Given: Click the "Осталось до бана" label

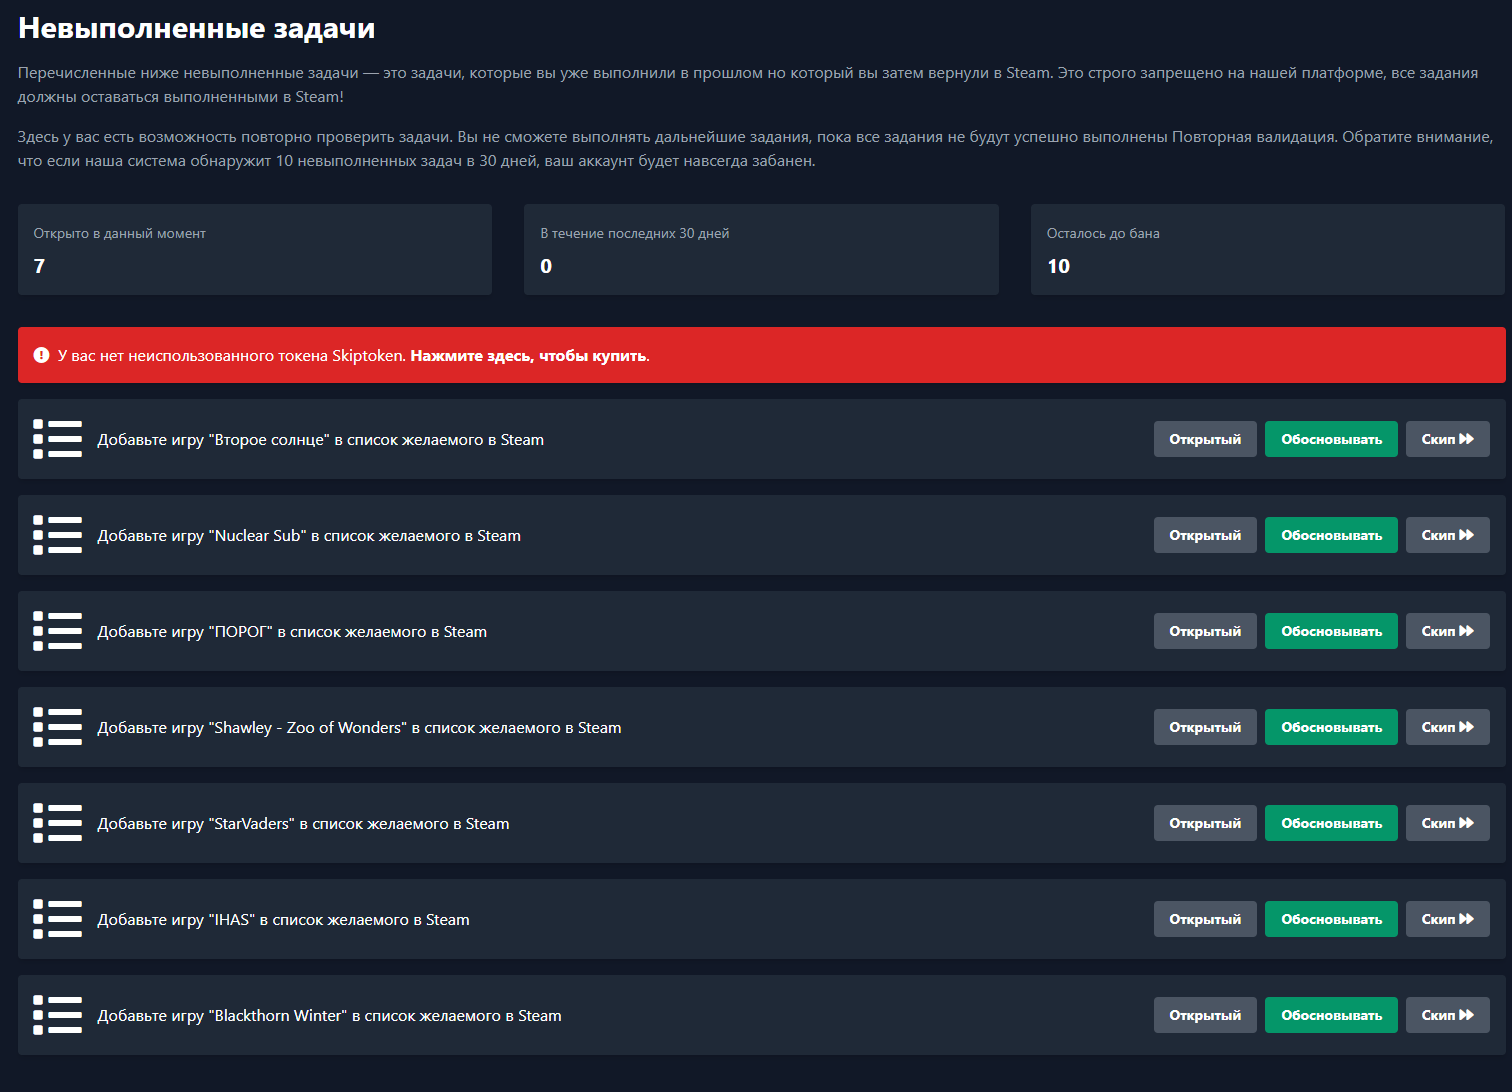Looking at the screenshot, I should 1103,233.
